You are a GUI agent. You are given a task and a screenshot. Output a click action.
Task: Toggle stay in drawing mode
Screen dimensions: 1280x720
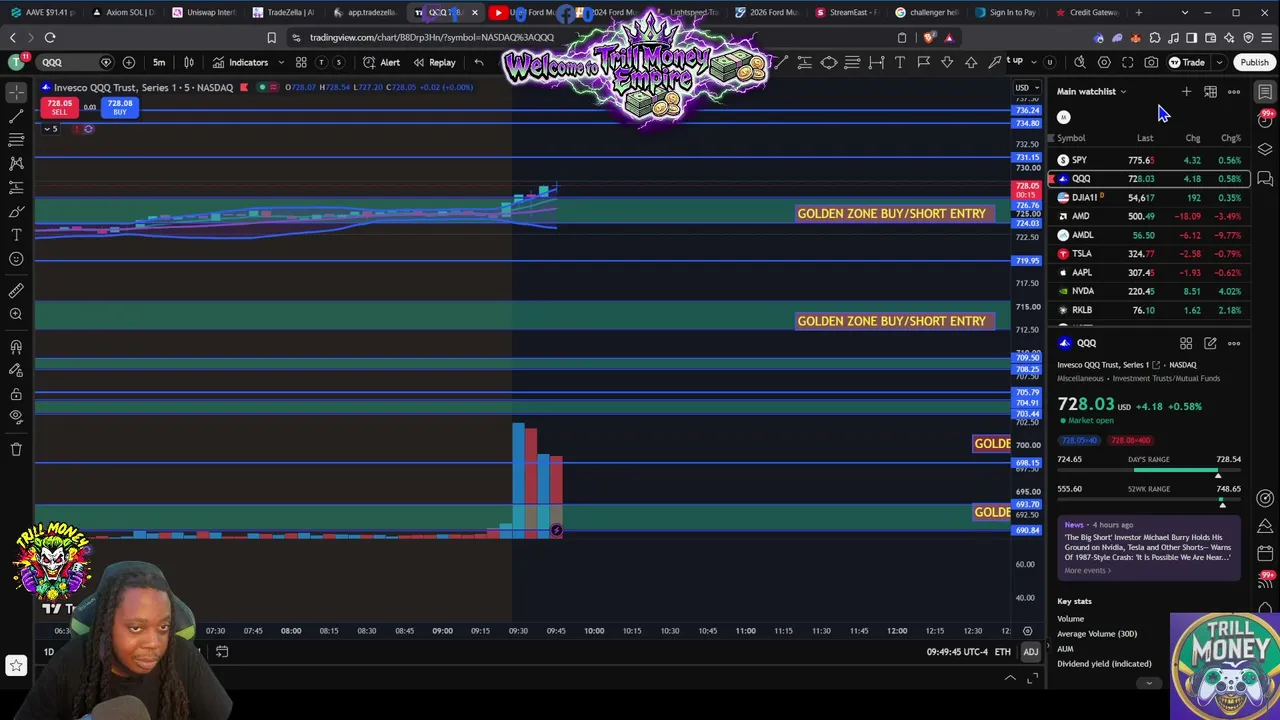point(16,371)
